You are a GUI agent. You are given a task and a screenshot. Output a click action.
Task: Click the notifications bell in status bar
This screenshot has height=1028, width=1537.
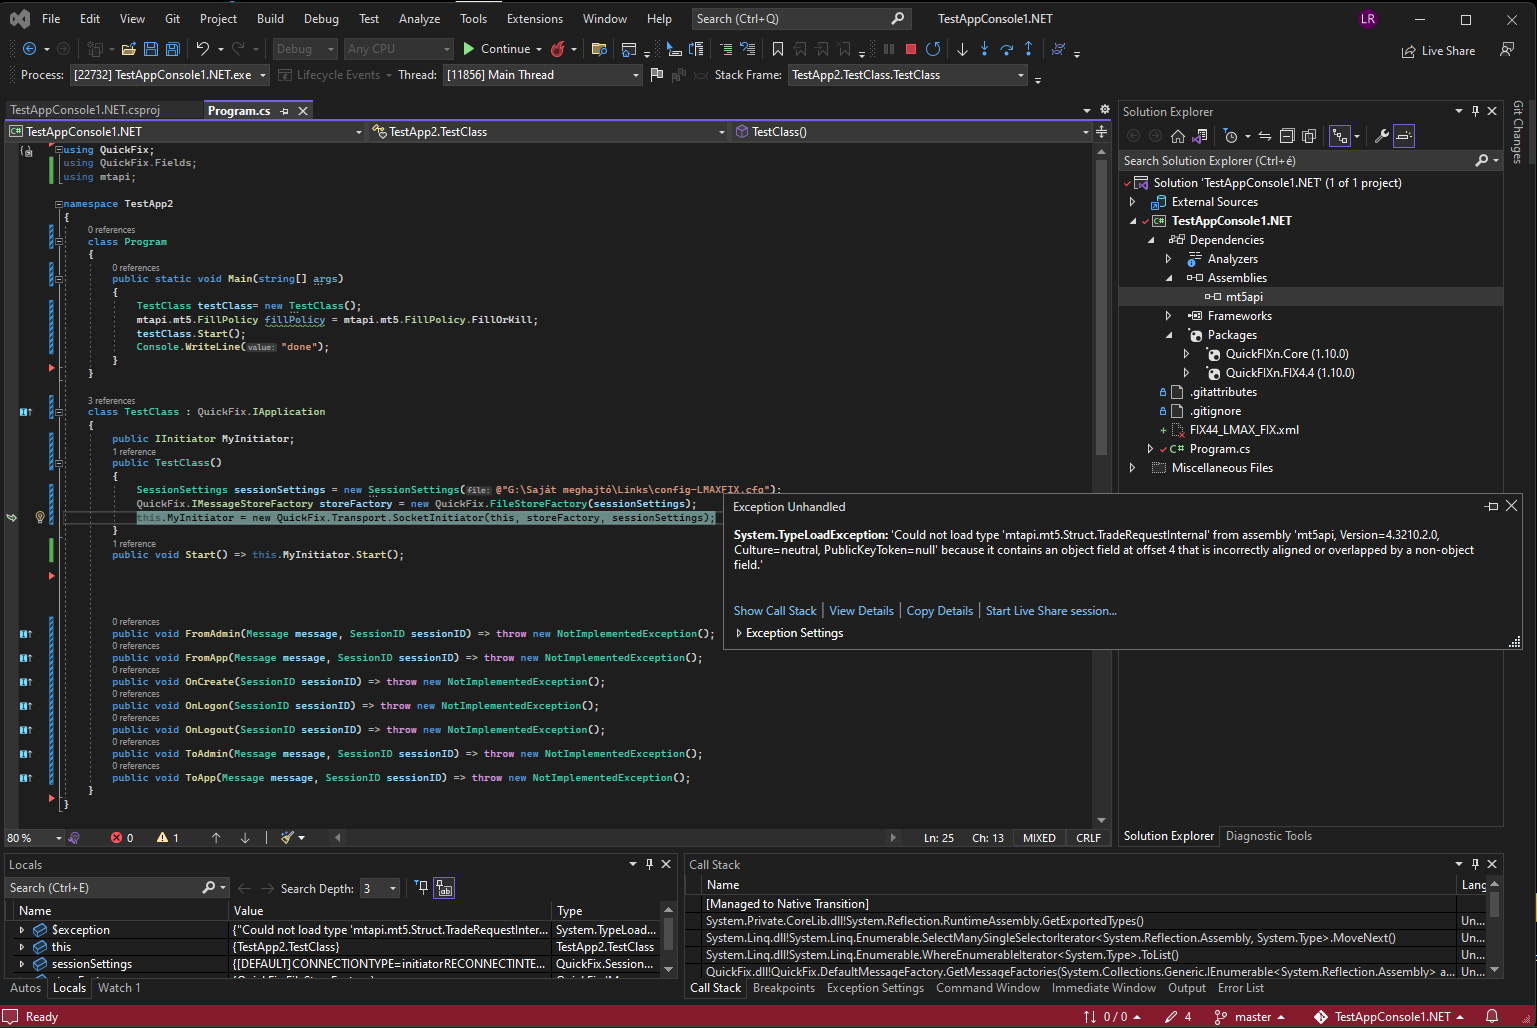pyautogui.click(x=1491, y=1017)
